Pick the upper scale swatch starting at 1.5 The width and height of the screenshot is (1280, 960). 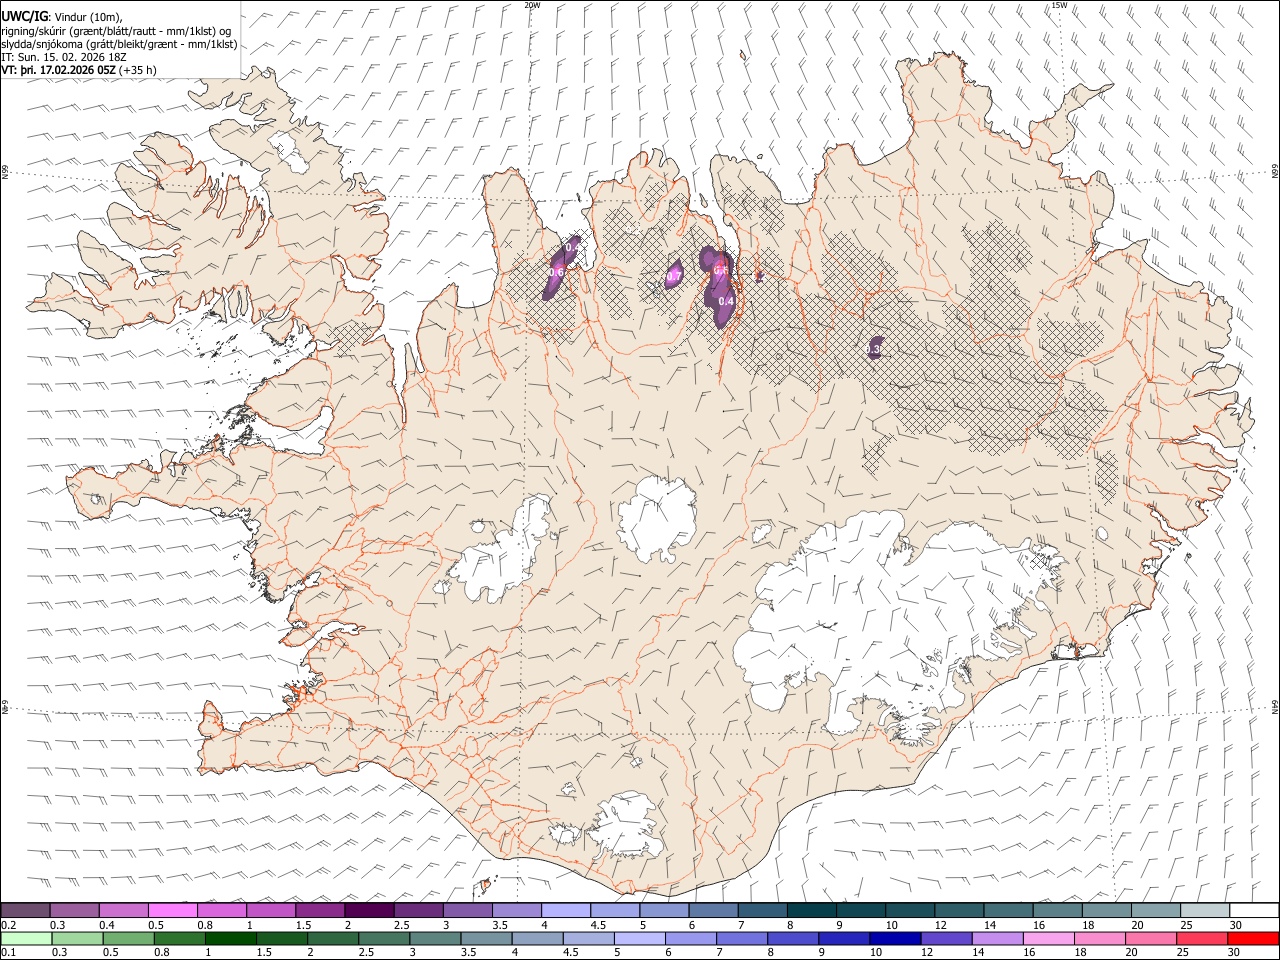click(320, 910)
